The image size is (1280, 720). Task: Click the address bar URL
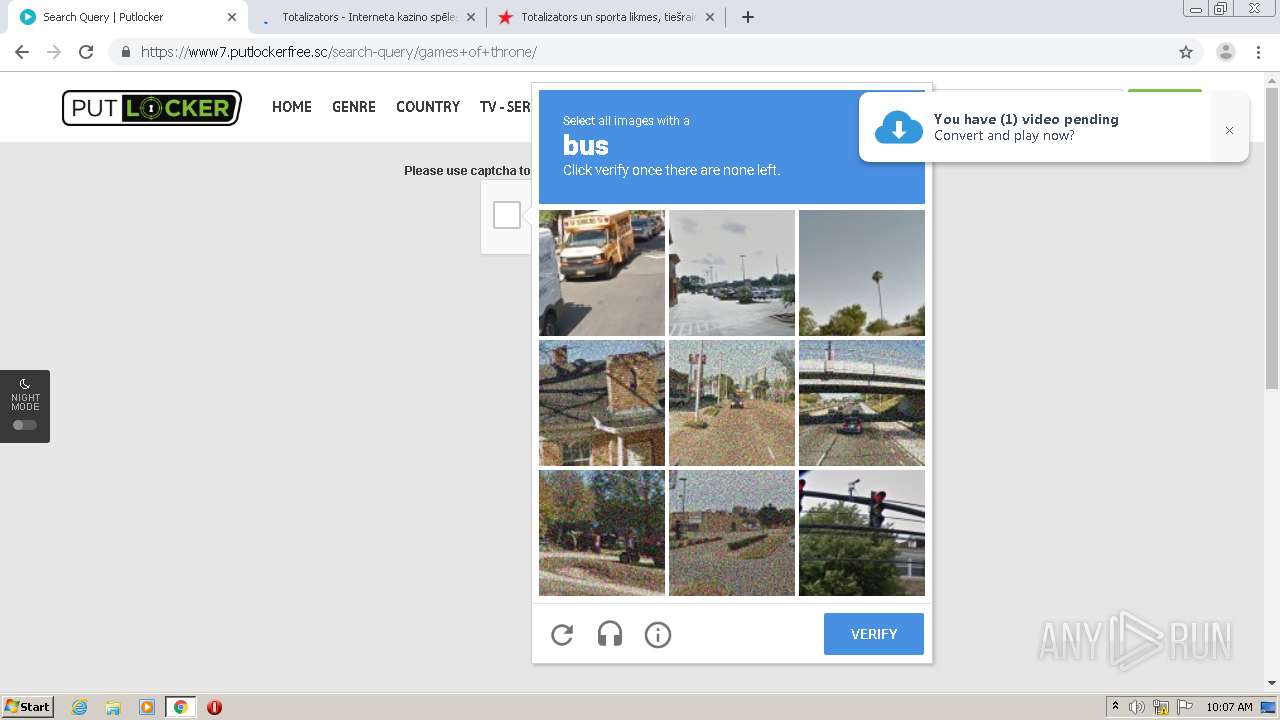click(x=339, y=52)
